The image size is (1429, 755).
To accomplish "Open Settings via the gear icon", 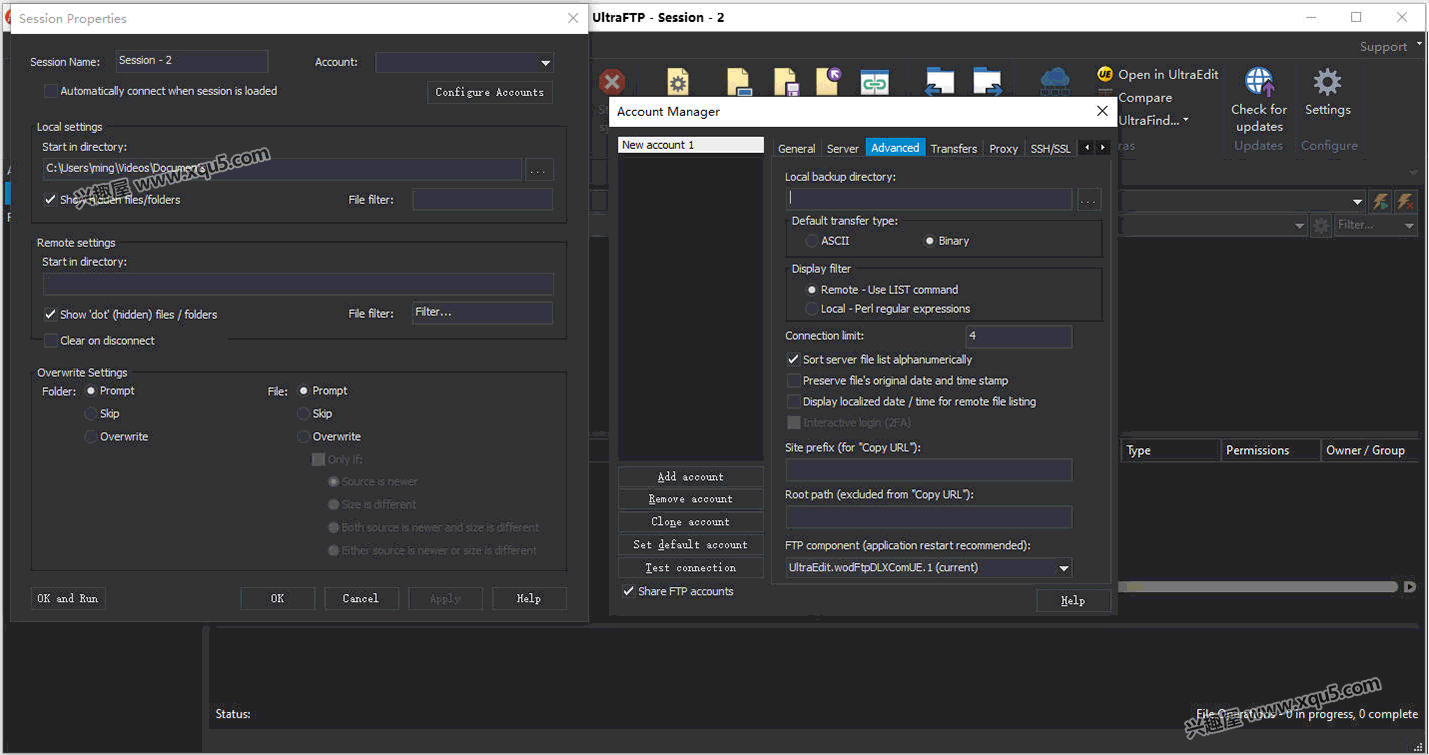I will [x=1327, y=82].
